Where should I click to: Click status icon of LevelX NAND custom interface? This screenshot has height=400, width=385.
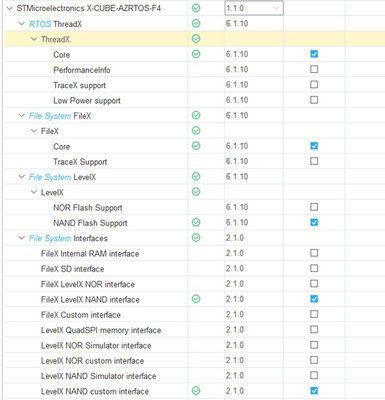click(x=196, y=391)
